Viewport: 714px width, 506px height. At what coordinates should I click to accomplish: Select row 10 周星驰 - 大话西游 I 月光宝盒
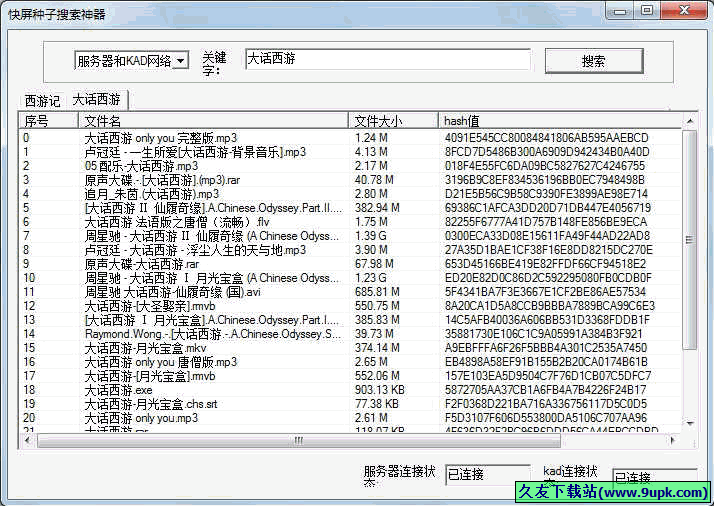point(351,278)
